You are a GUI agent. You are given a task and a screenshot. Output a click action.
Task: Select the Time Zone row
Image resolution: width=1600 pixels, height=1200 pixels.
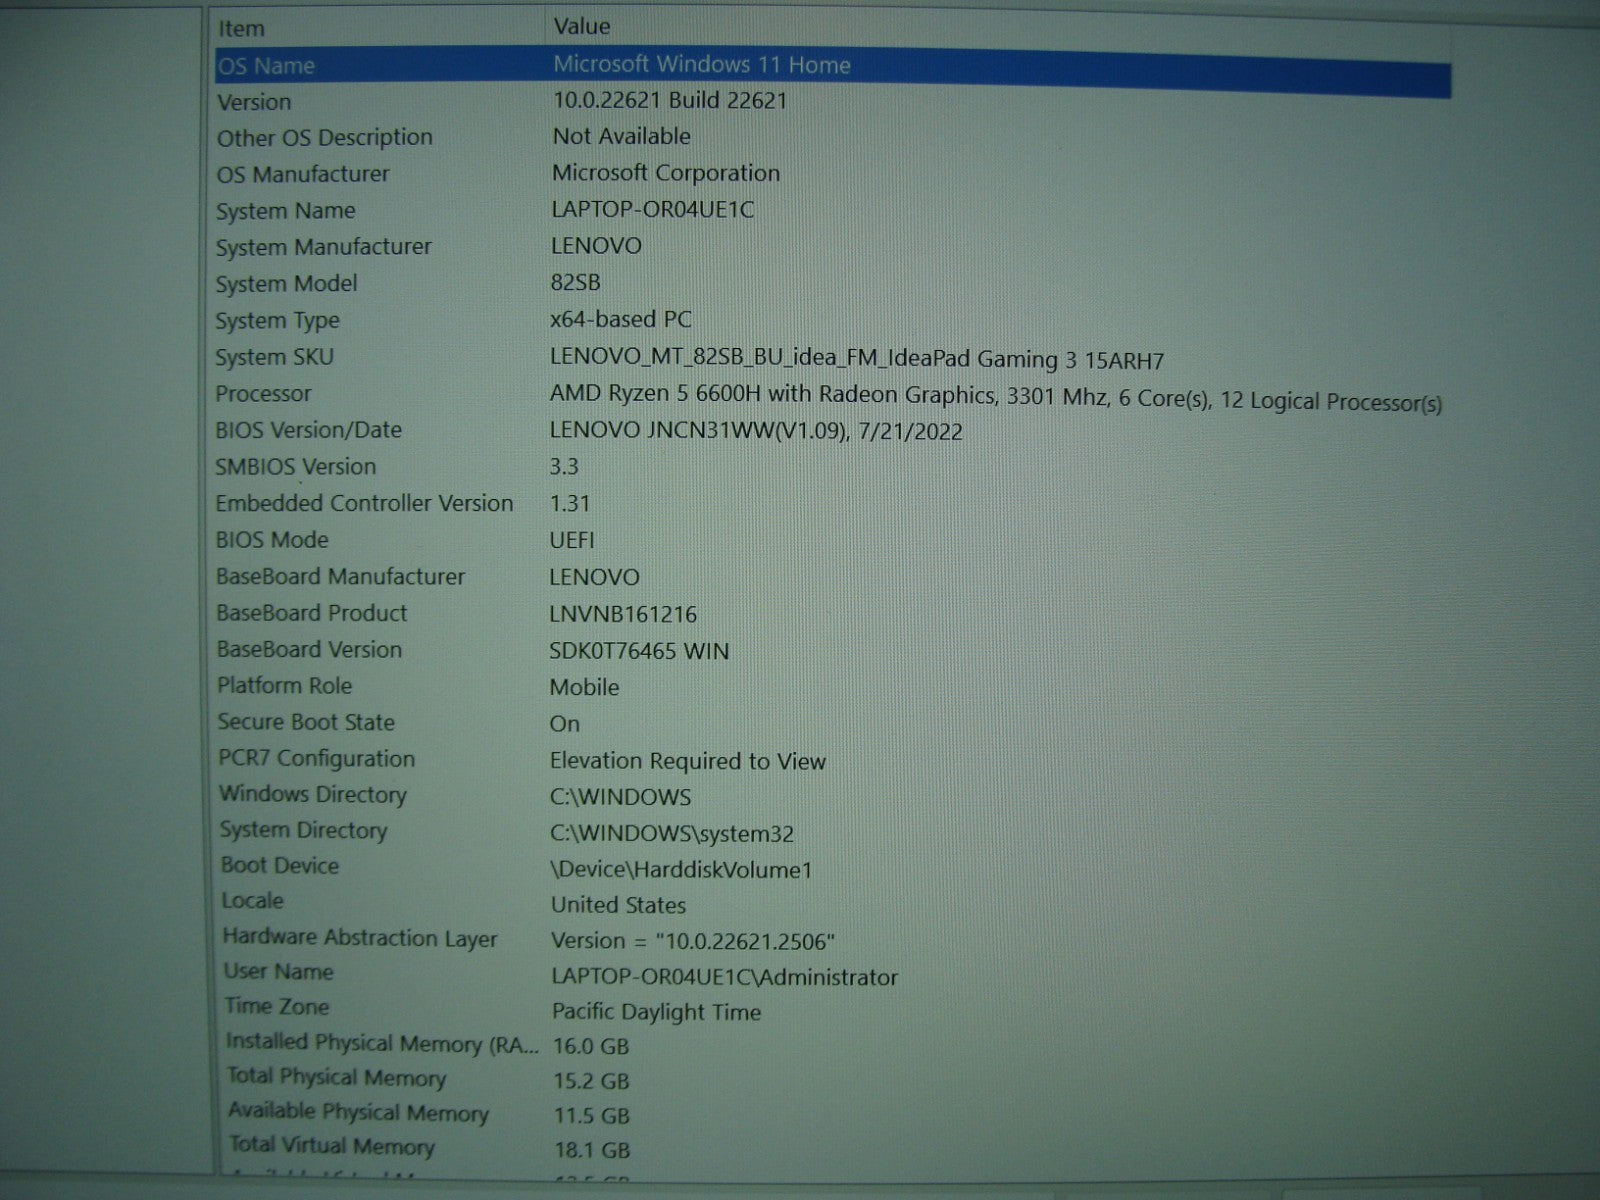tap(277, 1007)
